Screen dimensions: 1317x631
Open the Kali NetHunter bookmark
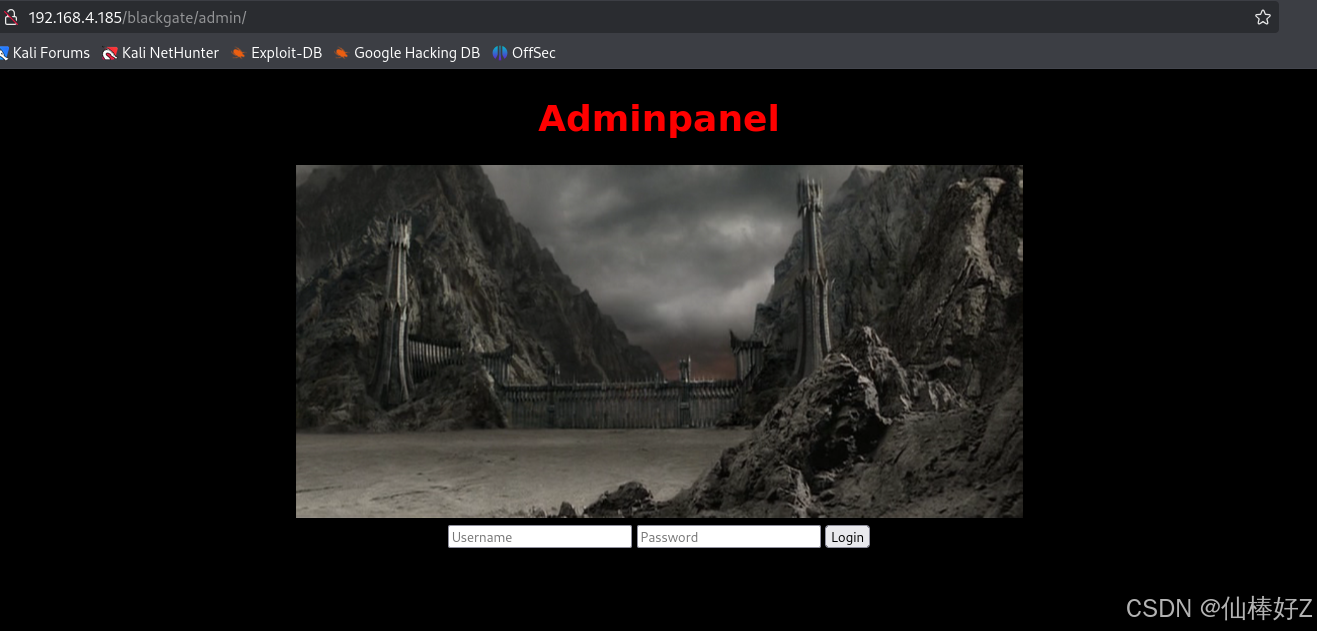tap(161, 53)
